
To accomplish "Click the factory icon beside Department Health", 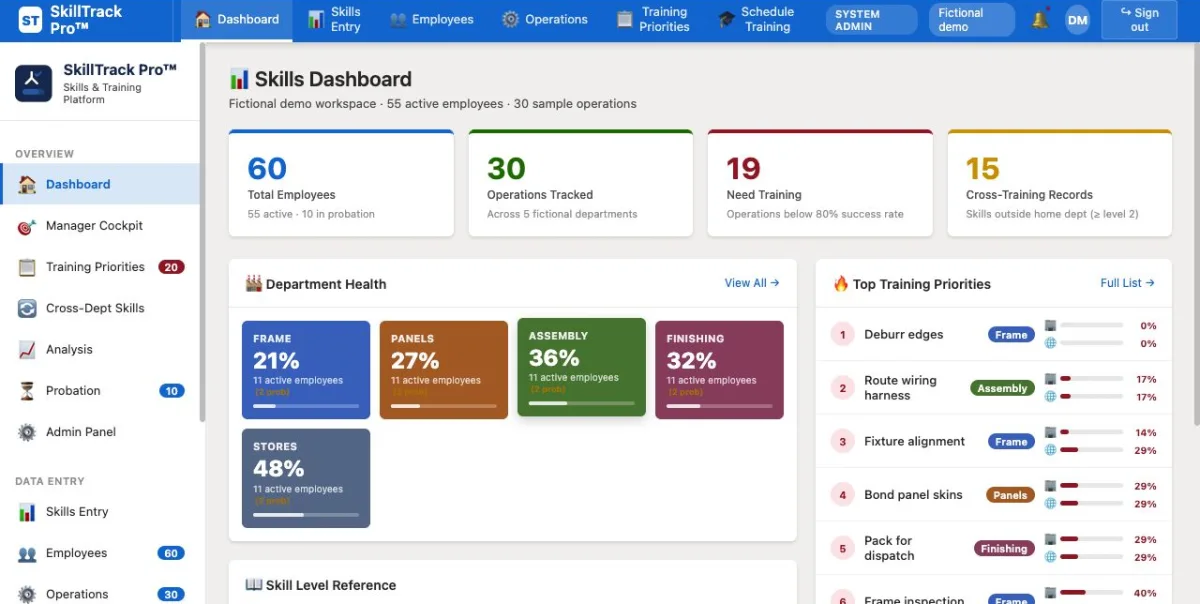I will pyautogui.click(x=254, y=284).
